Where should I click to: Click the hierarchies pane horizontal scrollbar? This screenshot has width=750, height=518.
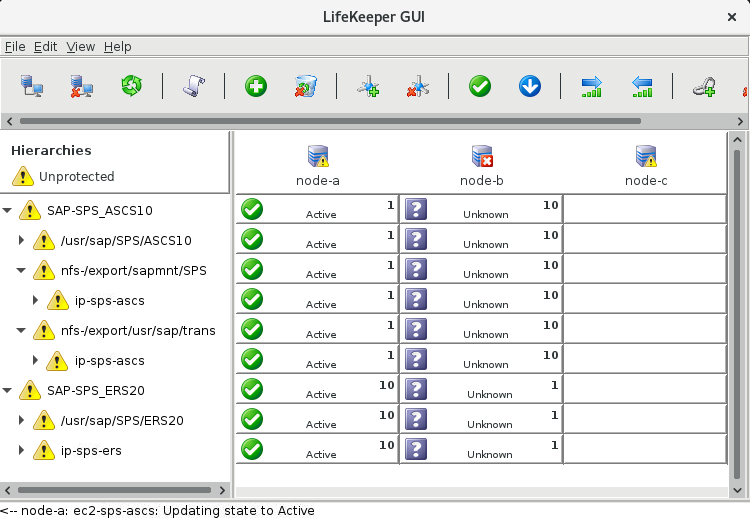coord(114,490)
